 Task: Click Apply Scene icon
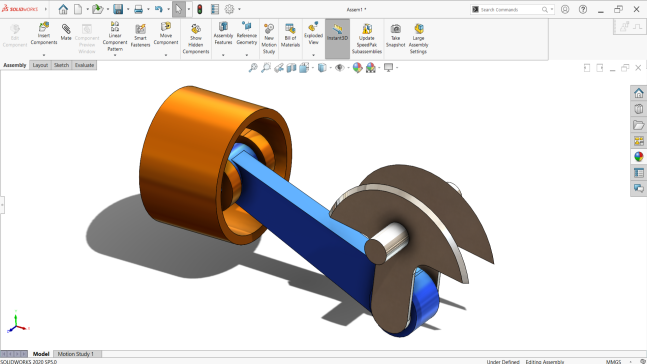(371, 68)
